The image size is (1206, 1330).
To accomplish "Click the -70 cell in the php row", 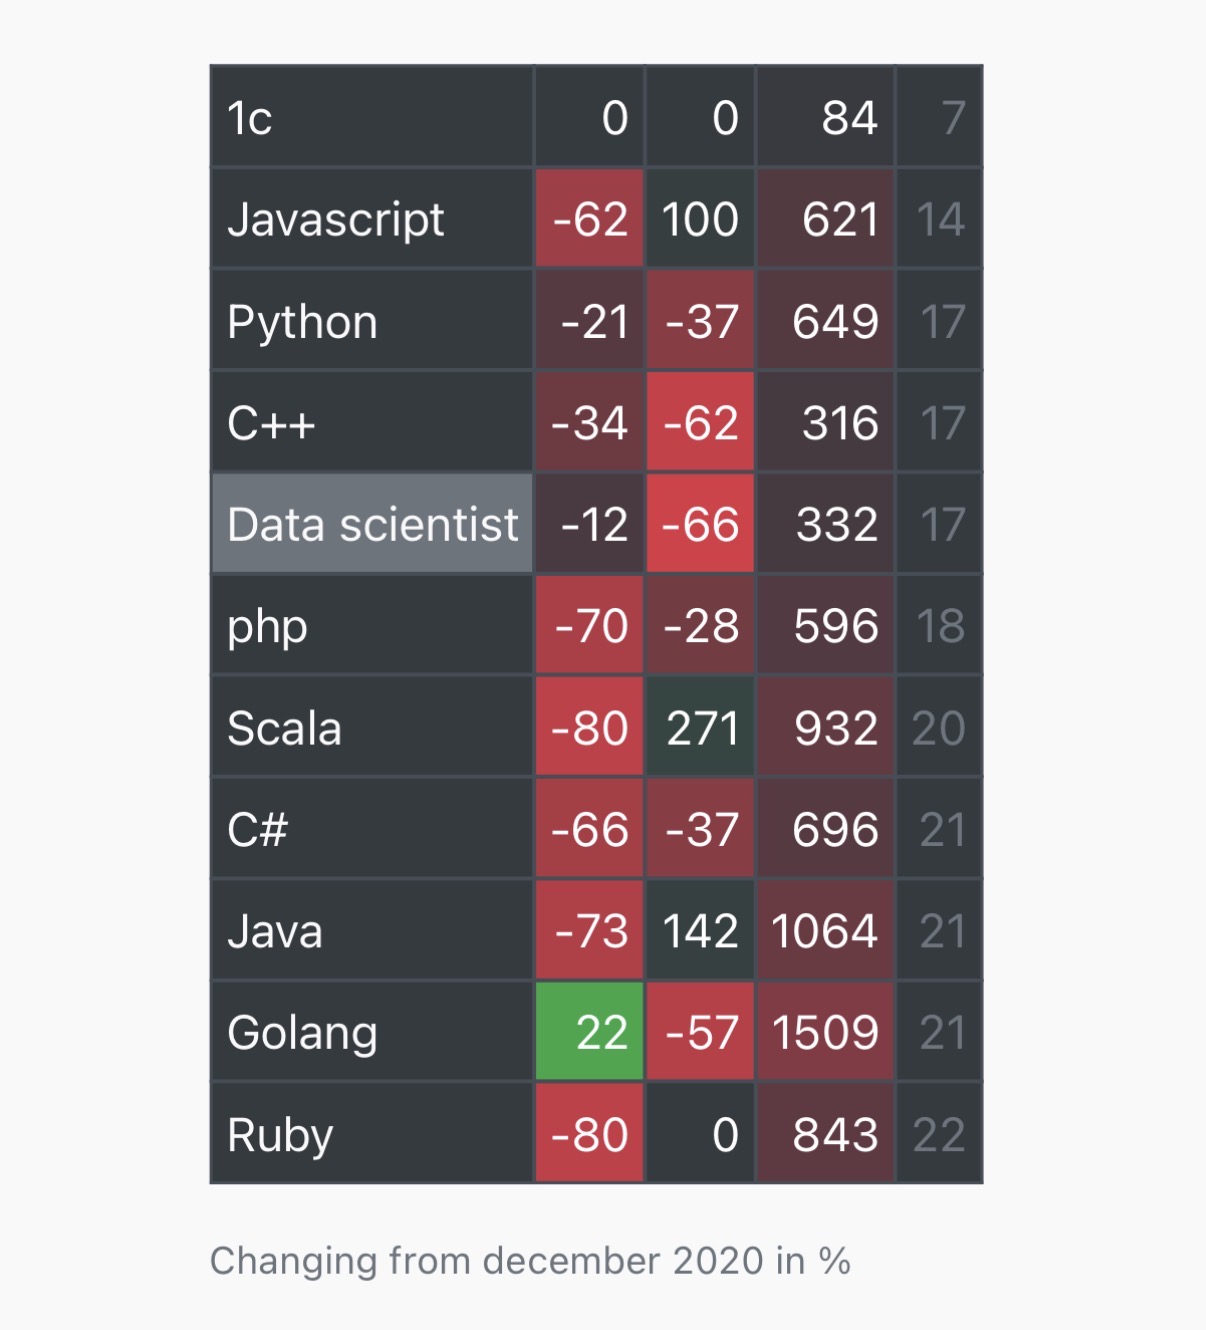I will click(x=590, y=627).
